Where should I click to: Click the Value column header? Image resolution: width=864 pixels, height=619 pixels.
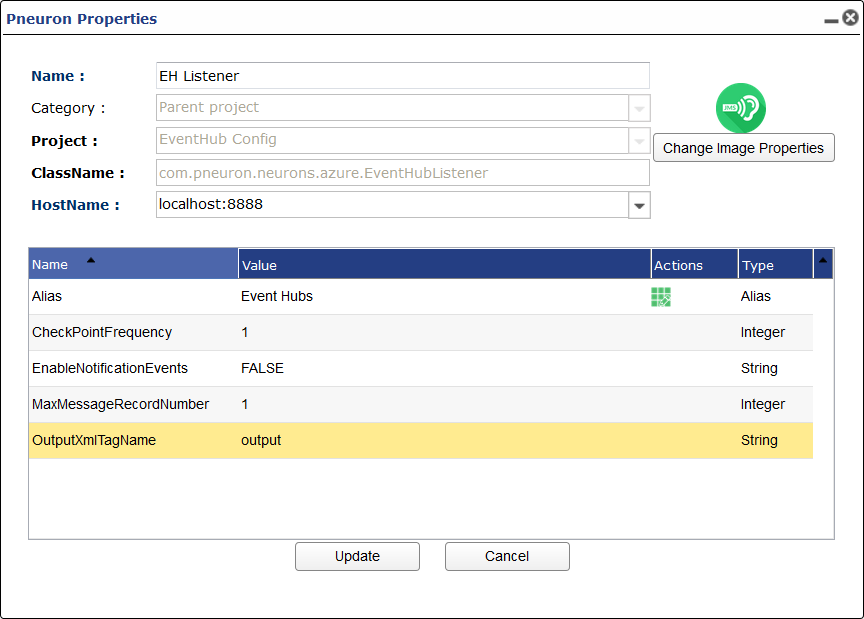point(445,264)
